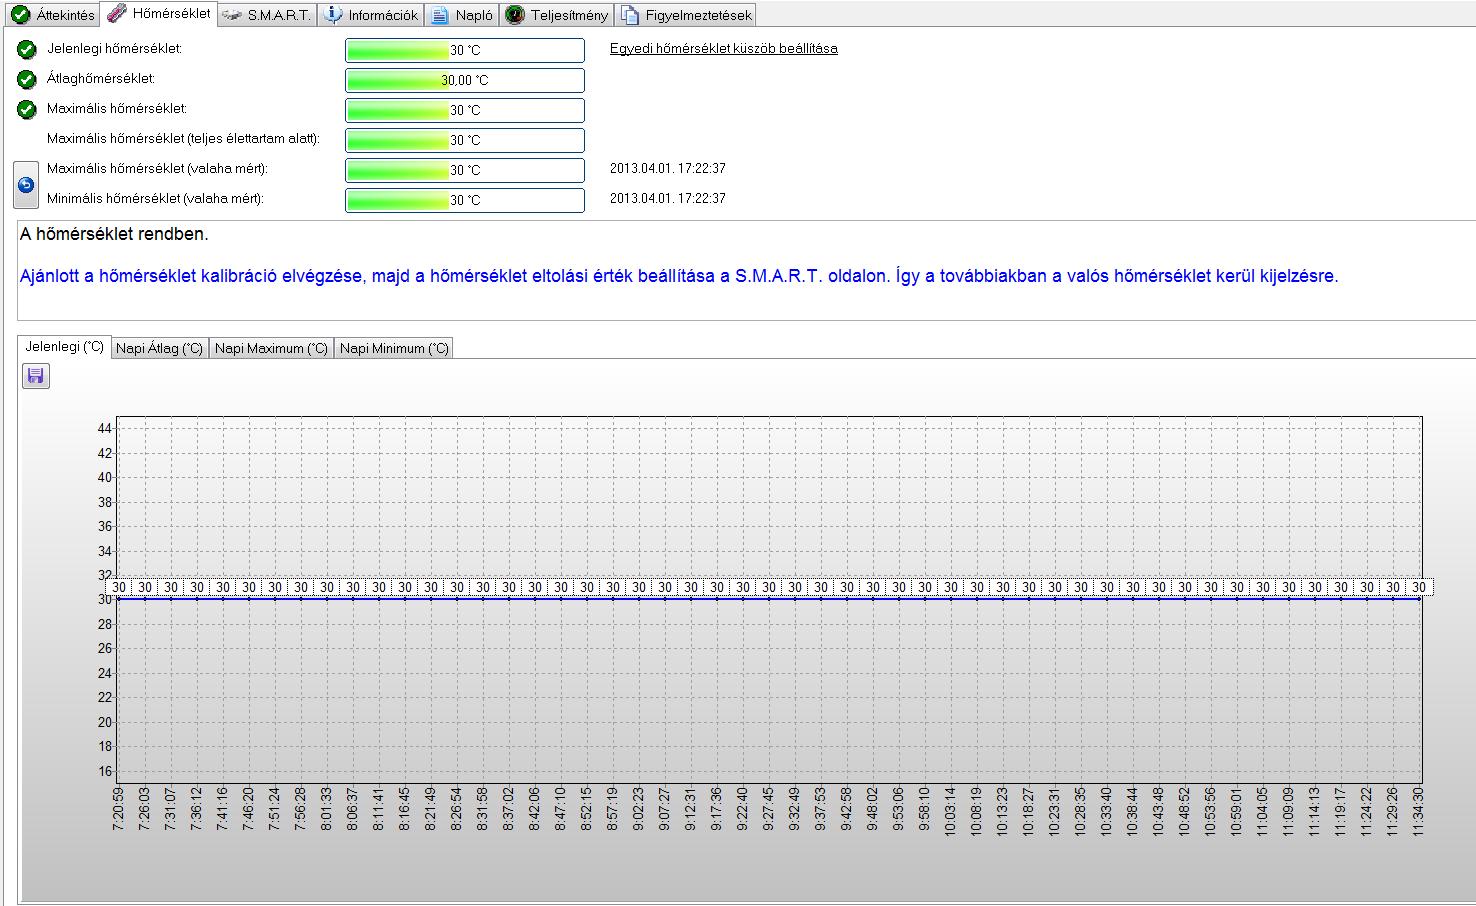Screen dimensions: 1476x906
Task: Open the Figyelmeztetések tab
Action: pos(685,15)
